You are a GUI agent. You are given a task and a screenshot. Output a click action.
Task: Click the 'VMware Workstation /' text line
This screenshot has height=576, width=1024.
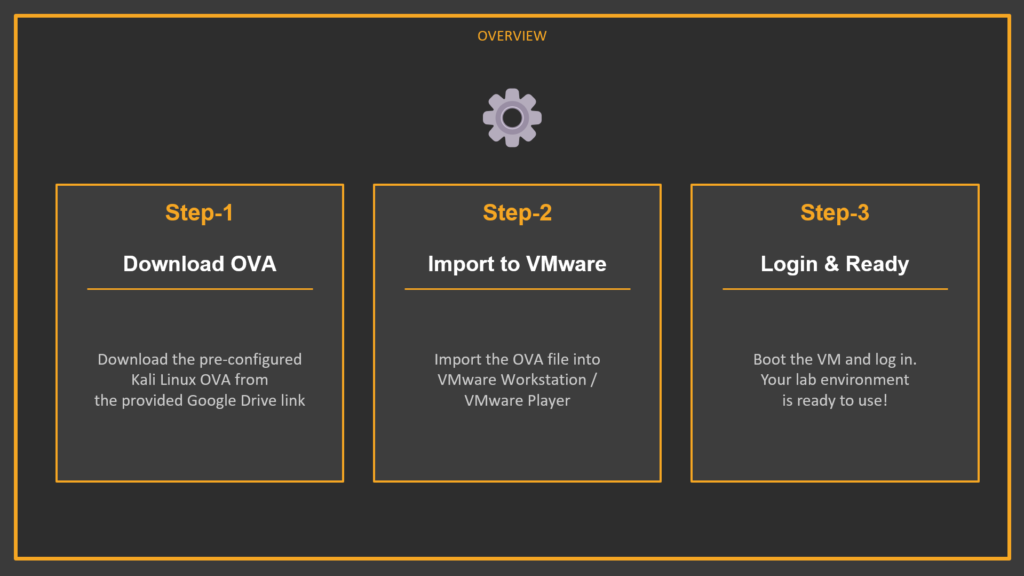tap(517, 380)
